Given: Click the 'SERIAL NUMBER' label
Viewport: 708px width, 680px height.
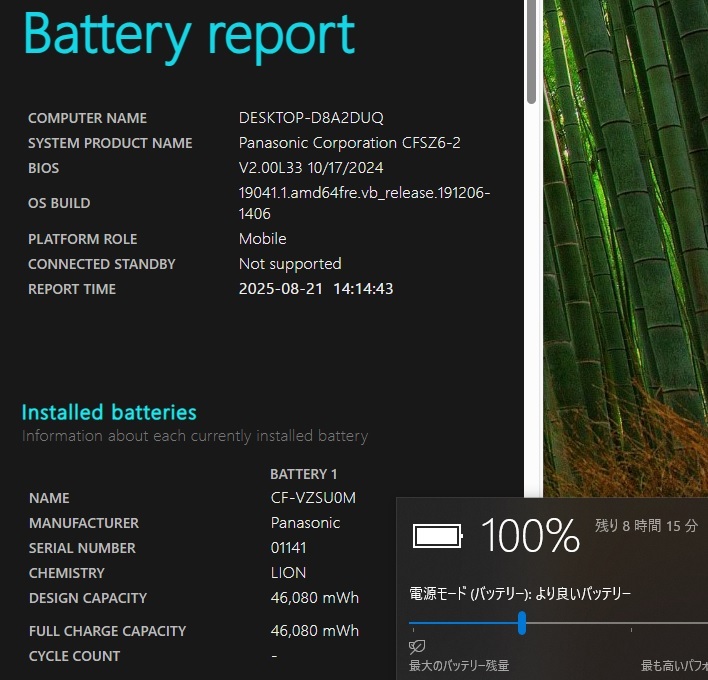Looking at the screenshot, I should 82,548.
